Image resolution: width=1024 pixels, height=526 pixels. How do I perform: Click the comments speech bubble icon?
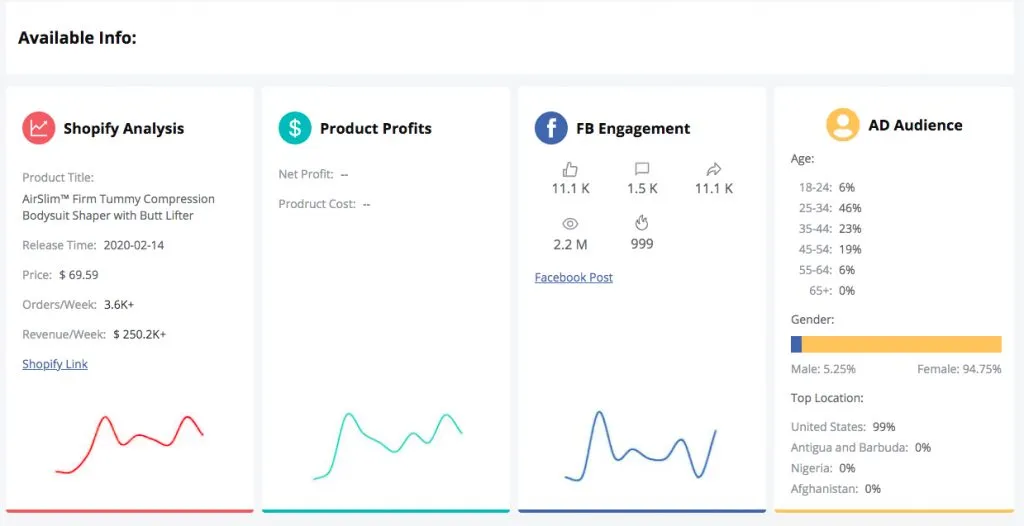pyautogui.click(x=642, y=169)
